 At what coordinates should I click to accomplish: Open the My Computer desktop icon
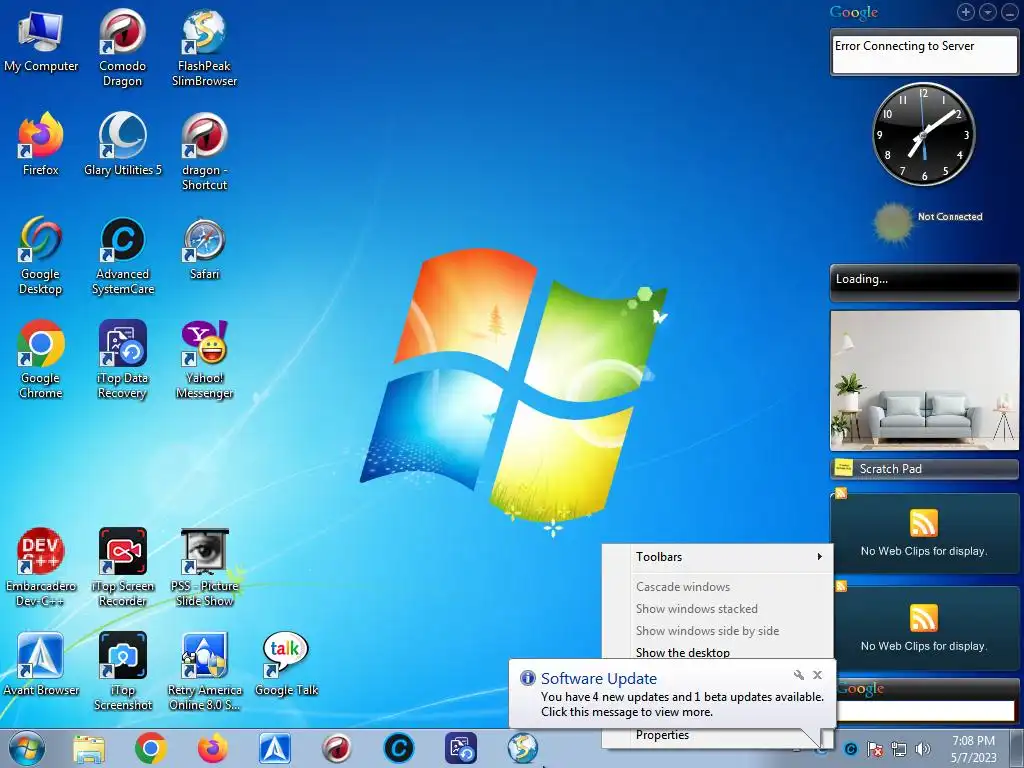point(40,40)
